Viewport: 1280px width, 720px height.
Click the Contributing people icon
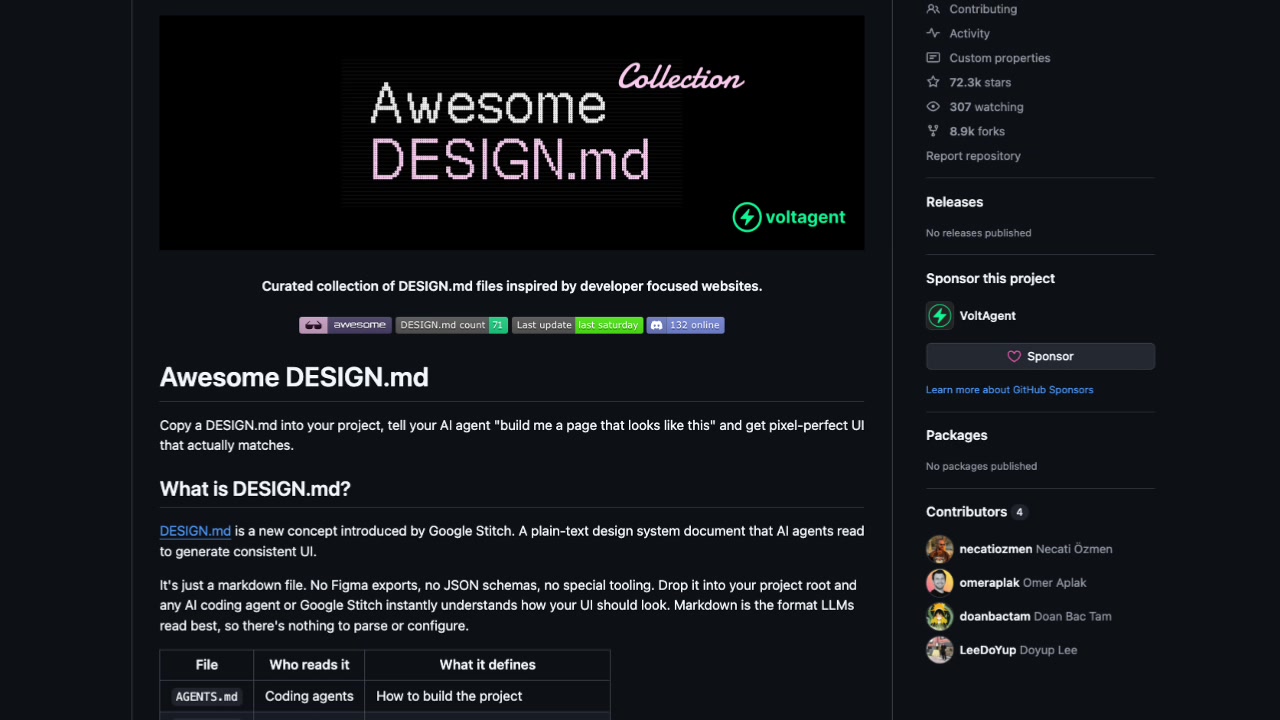click(933, 9)
